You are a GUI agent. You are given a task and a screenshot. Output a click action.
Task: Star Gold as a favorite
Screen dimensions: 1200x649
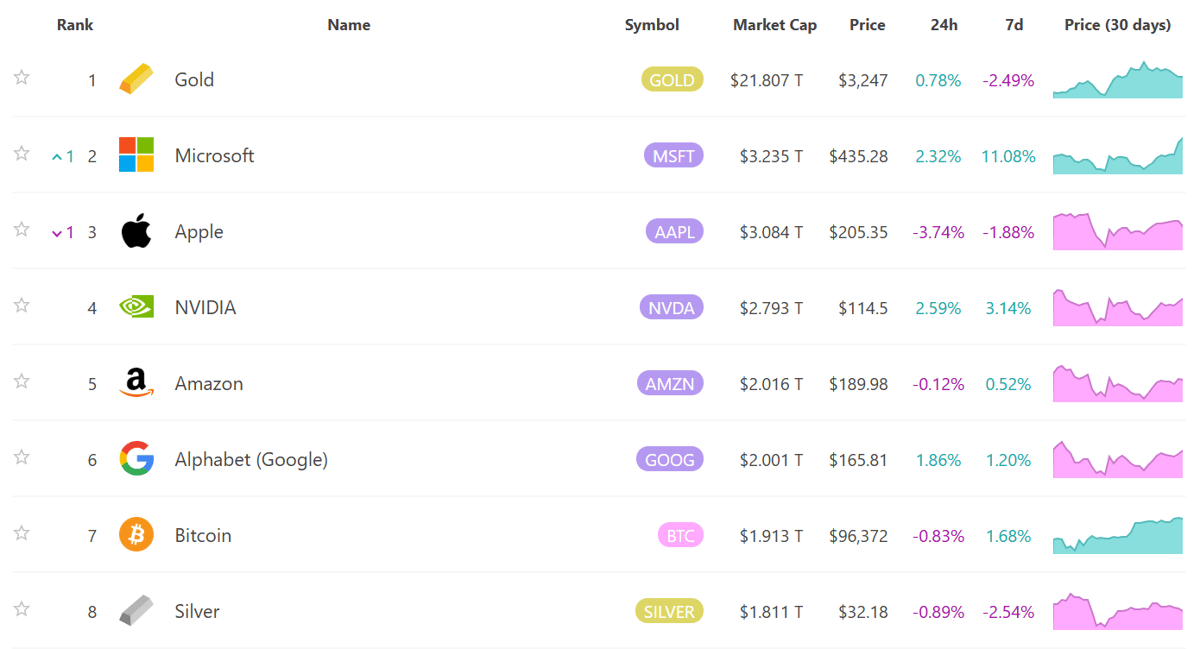pos(21,78)
